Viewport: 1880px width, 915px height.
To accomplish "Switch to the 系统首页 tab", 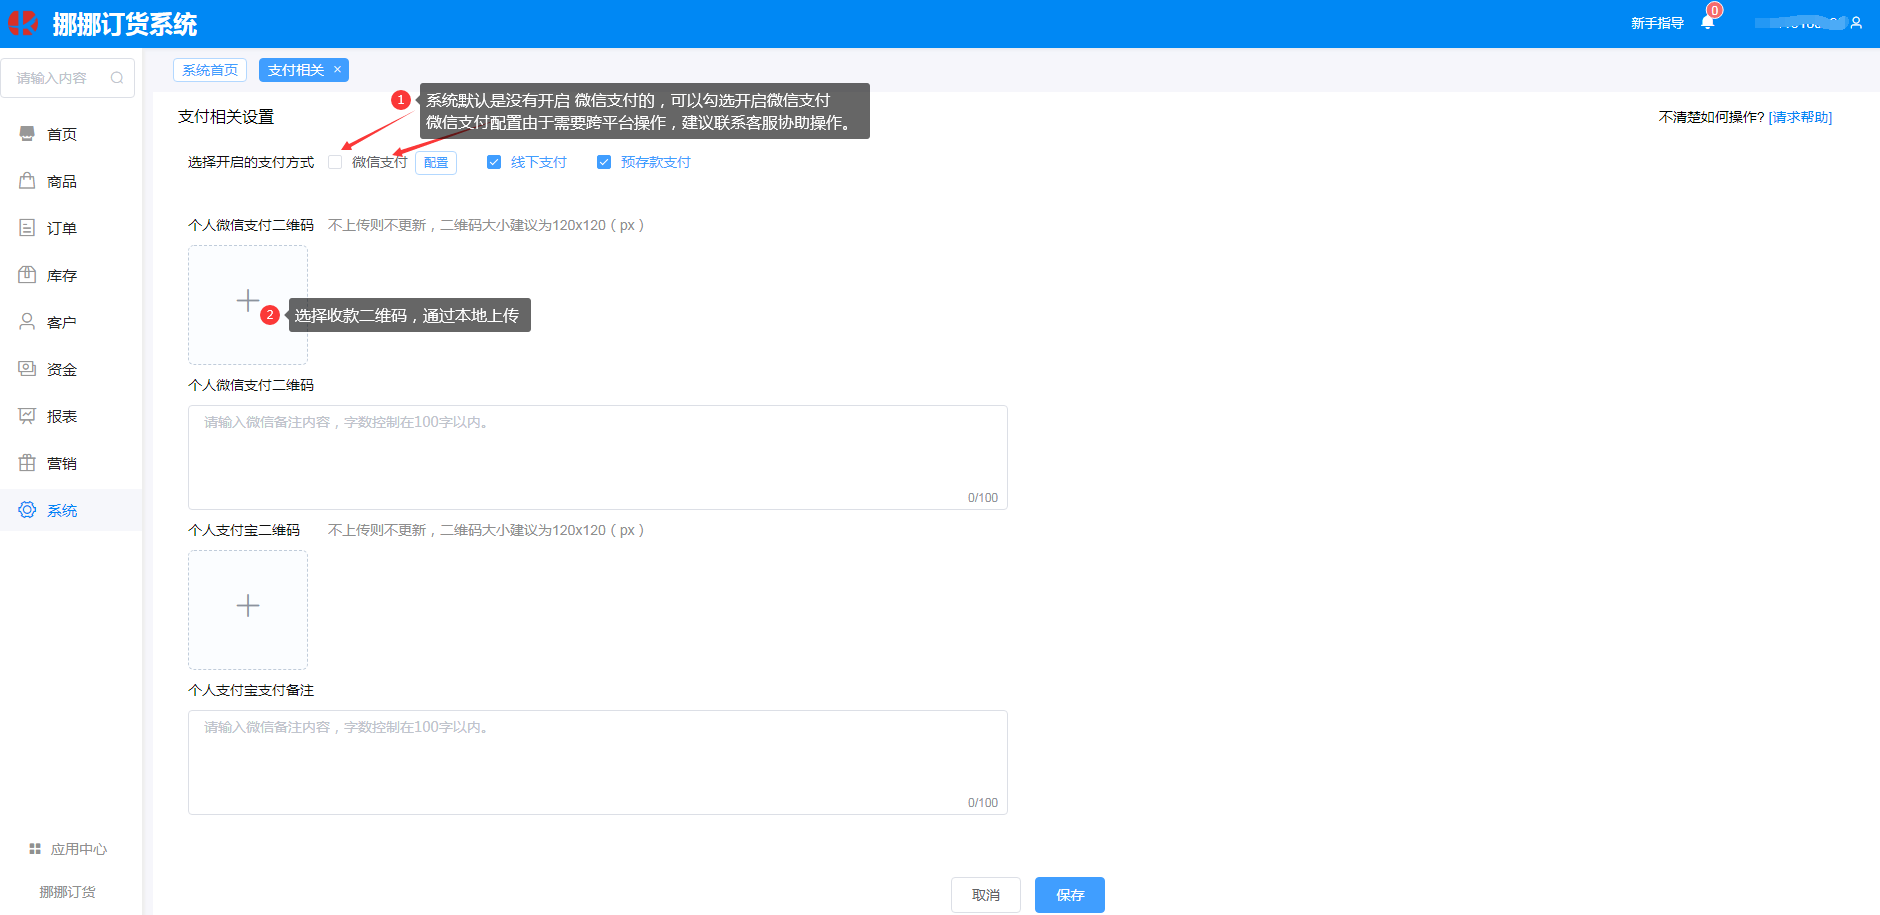I will click(x=210, y=70).
